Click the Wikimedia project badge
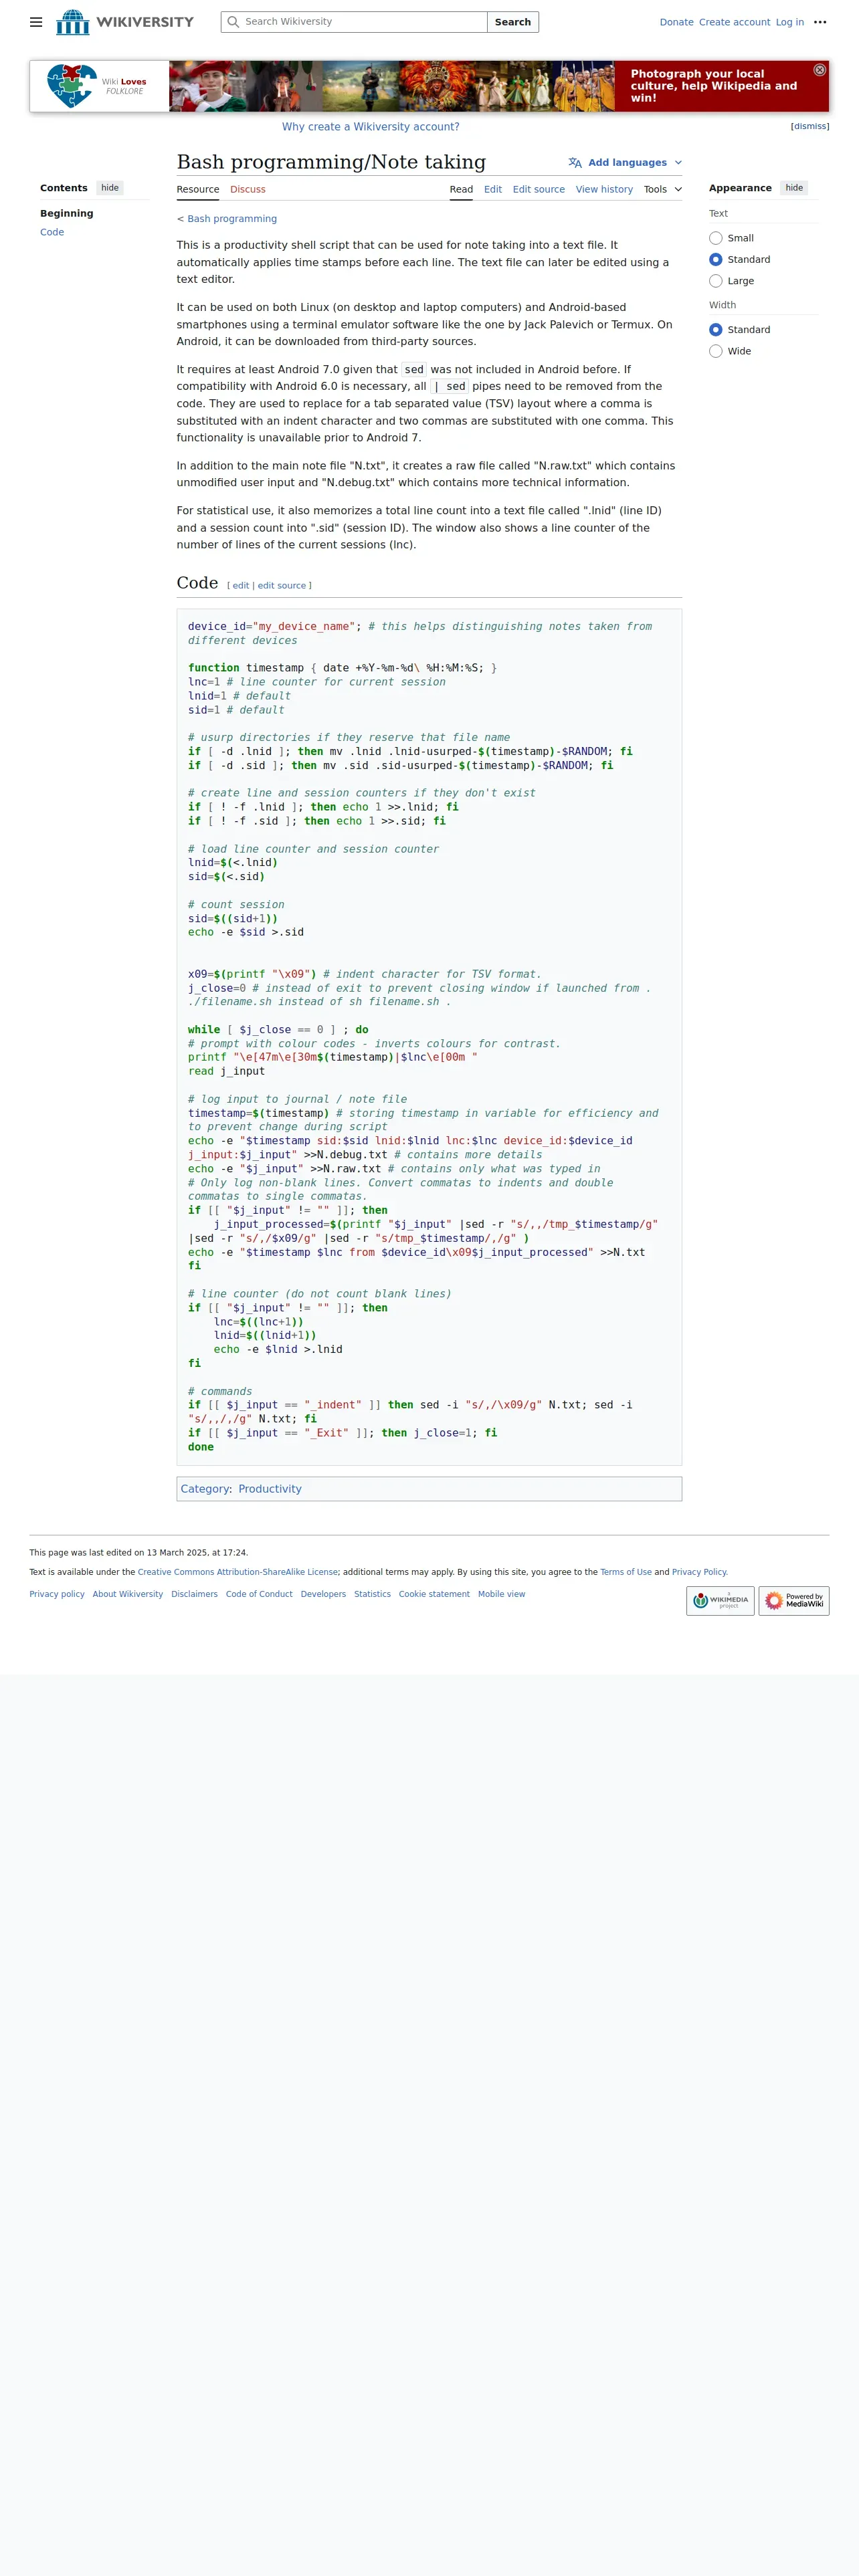 [720, 1601]
